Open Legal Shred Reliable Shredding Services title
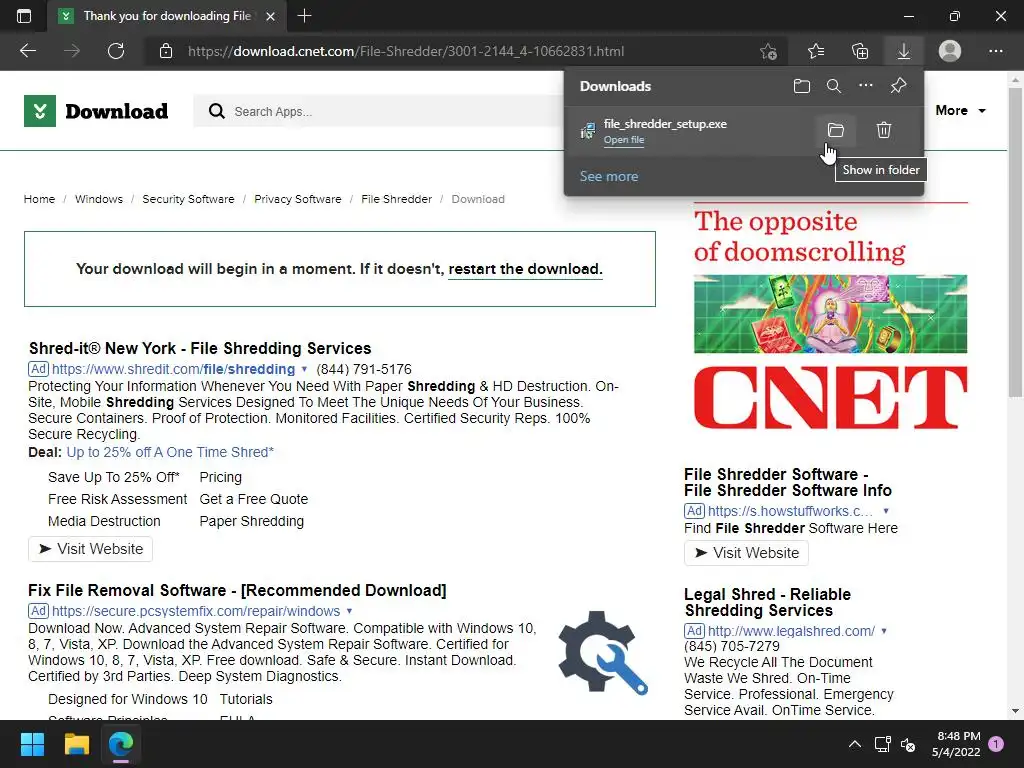This screenshot has width=1024, height=768. (x=767, y=602)
